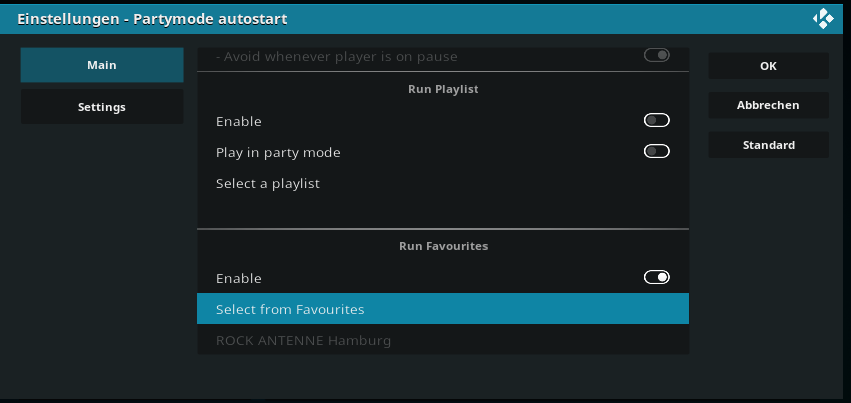Confirm settings with the OK button
The height and width of the screenshot is (403, 851).
tap(769, 66)
